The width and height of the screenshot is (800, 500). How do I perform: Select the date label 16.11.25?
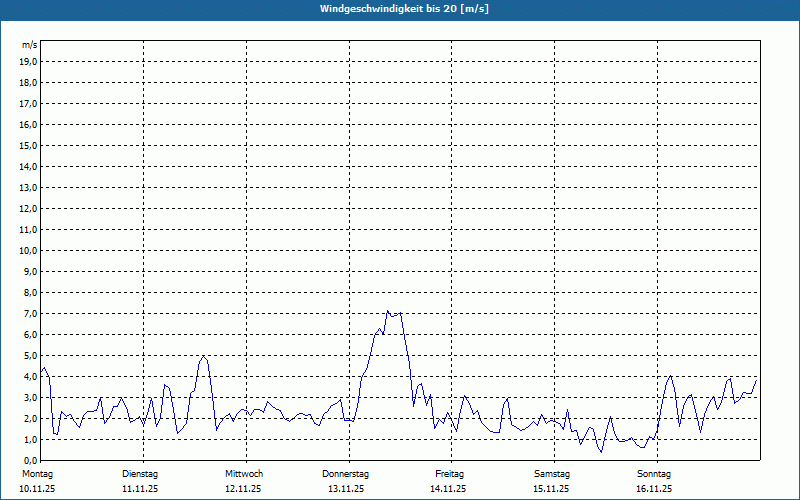(x=654, y=489)
